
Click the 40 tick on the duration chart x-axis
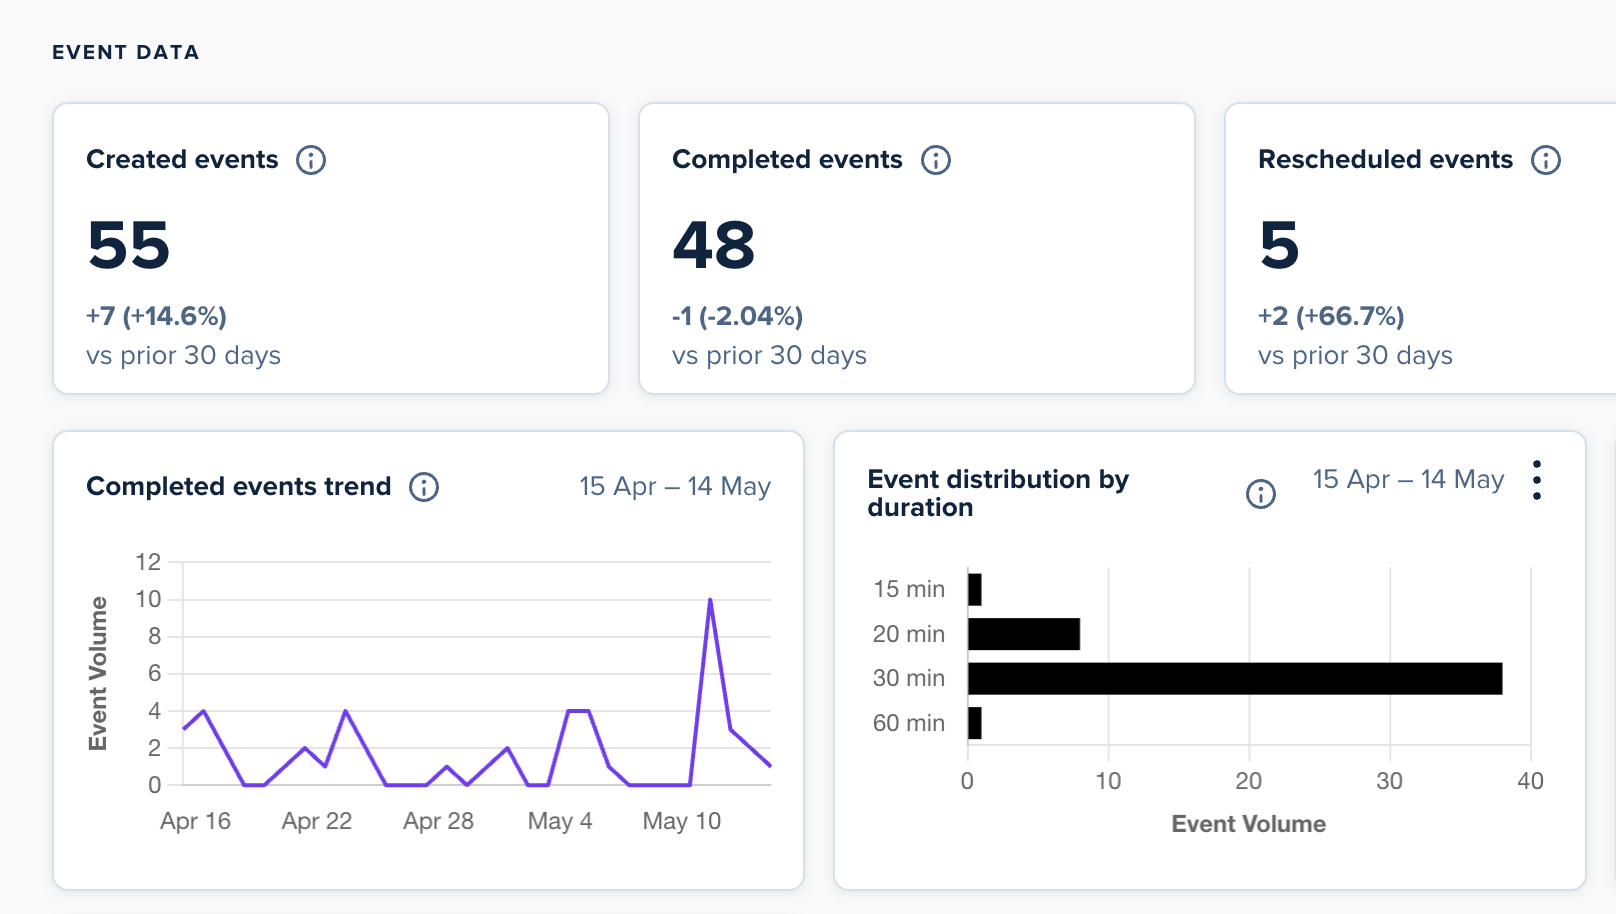pos(1530,781)
